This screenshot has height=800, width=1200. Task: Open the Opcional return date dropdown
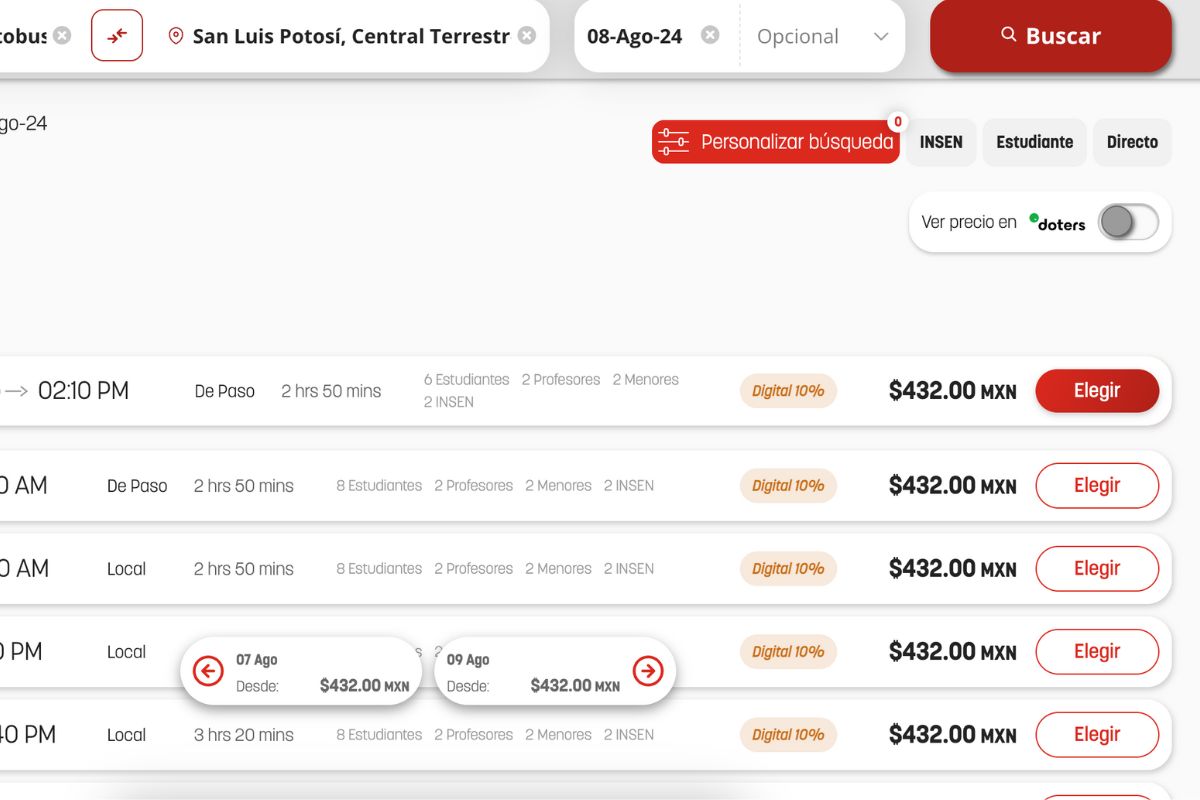[x=823, y=36]
